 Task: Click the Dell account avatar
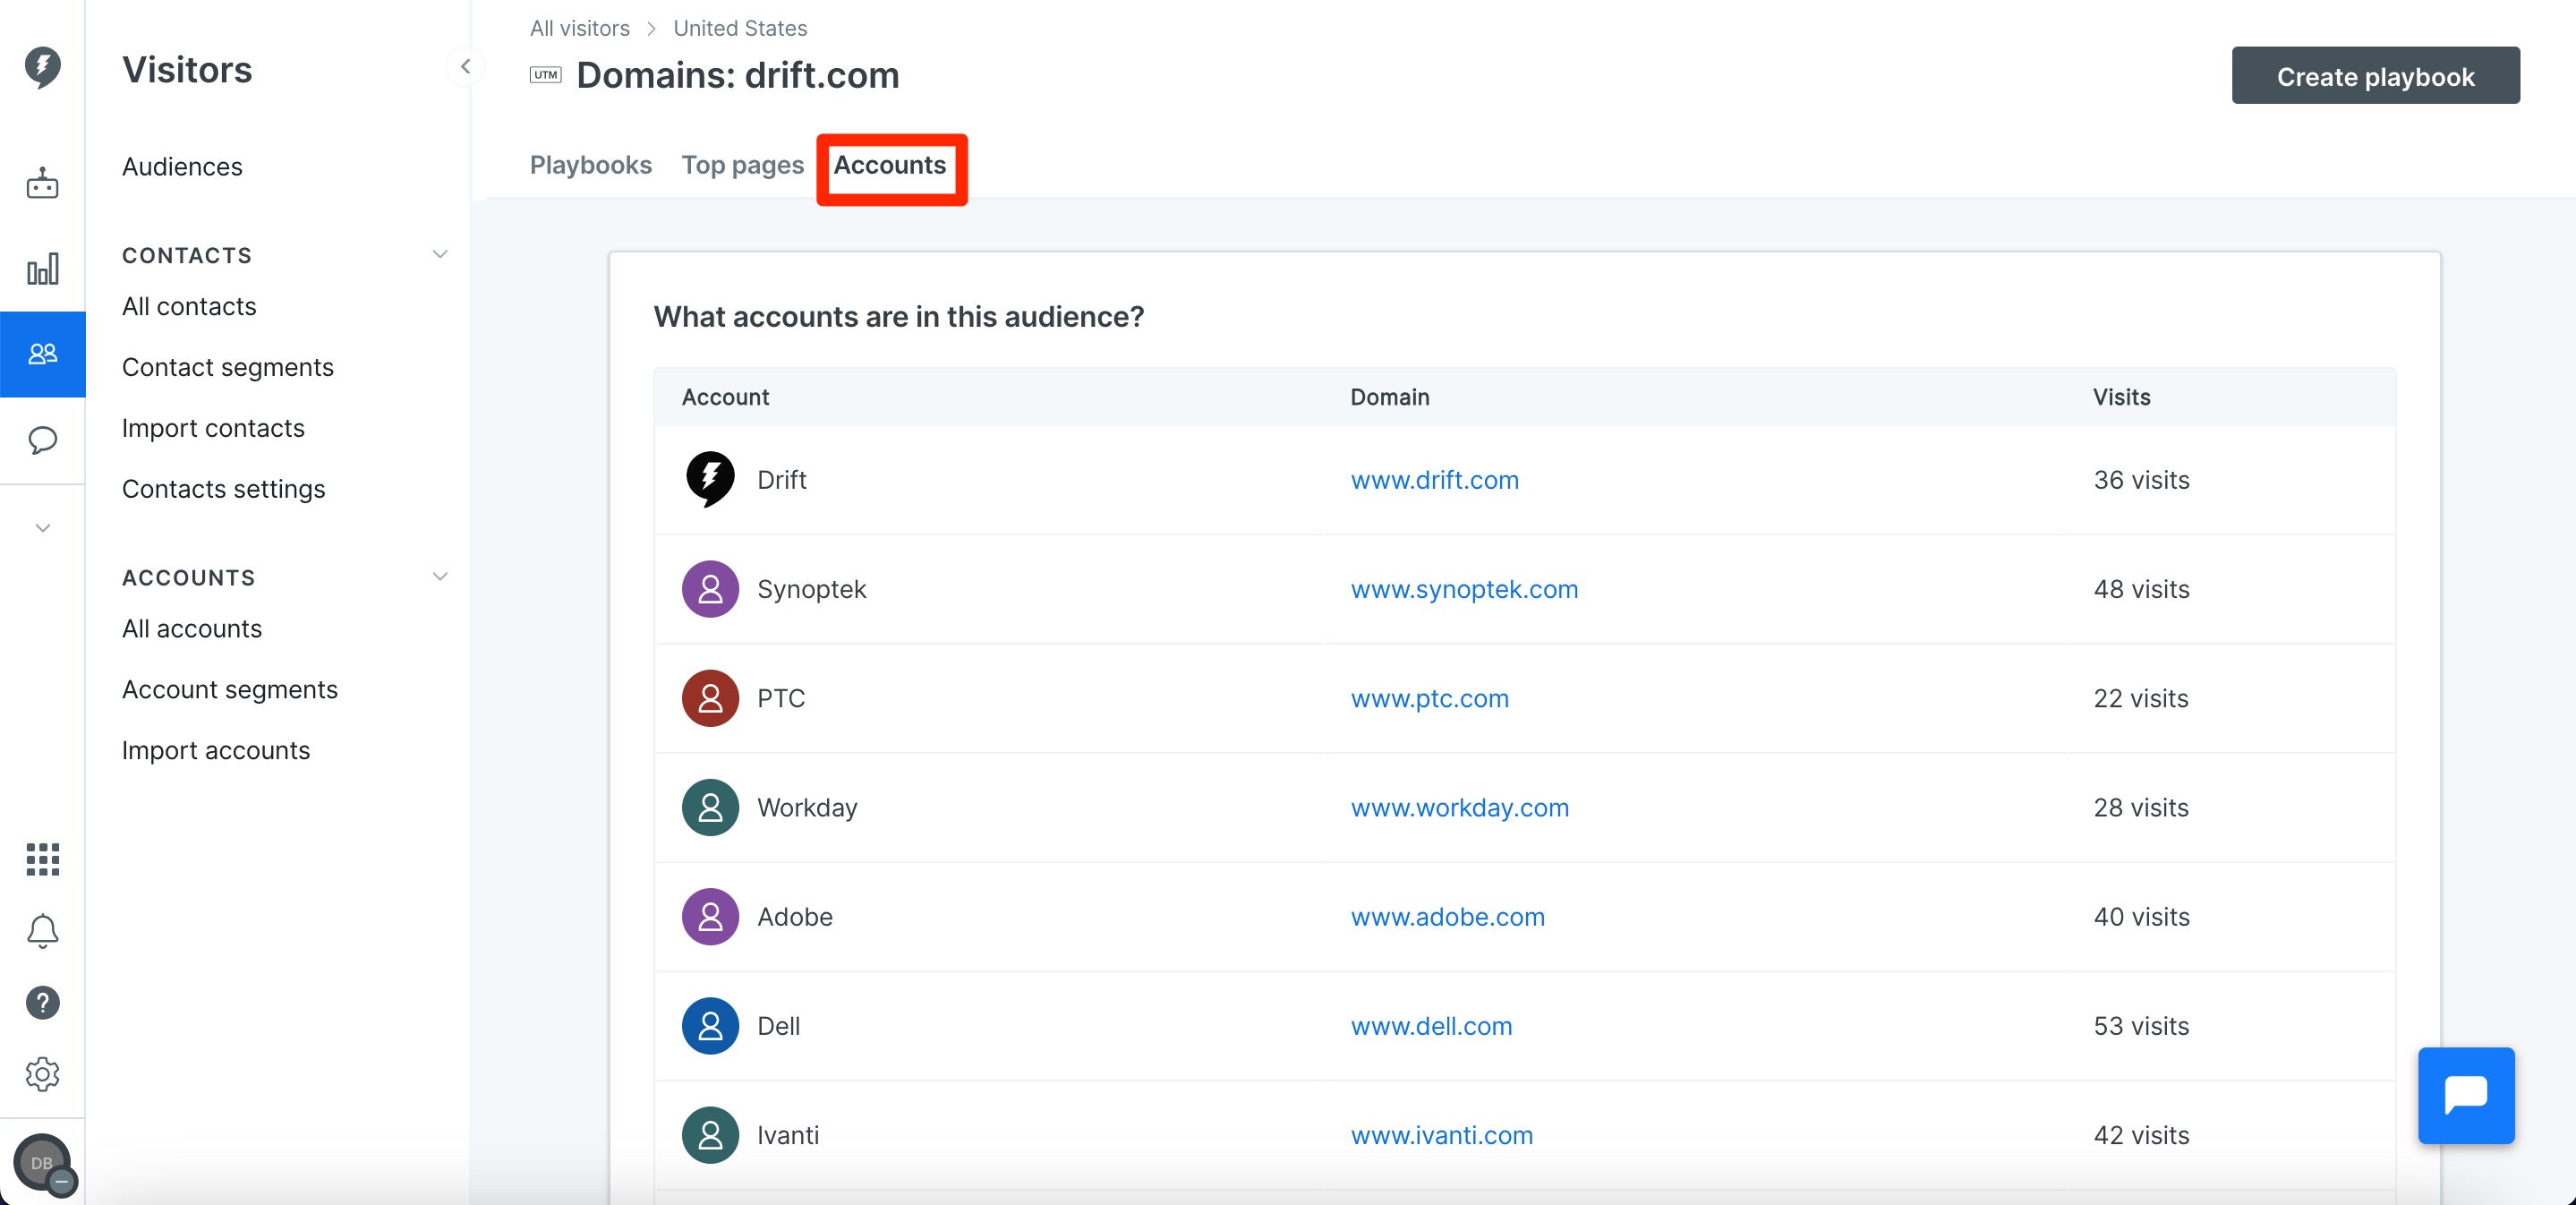click(710, 1025)
